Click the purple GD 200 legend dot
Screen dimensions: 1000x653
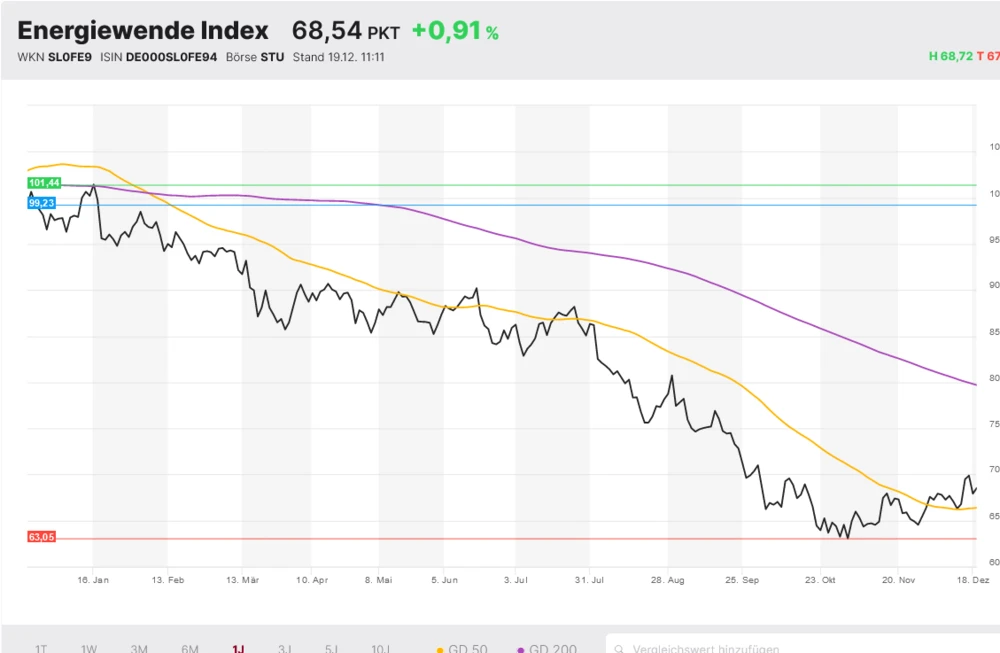pyautogui.click(x=519, y=648)
